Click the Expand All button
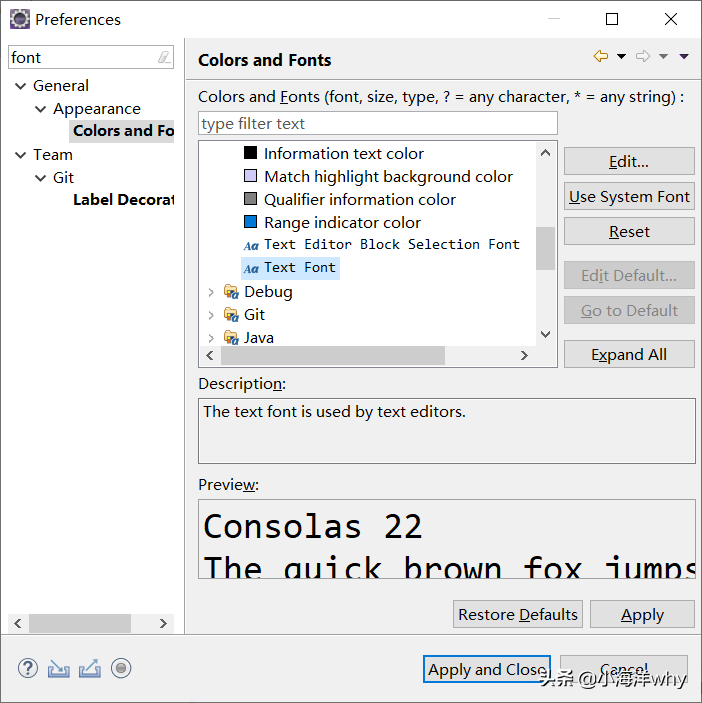The image size is (702, 703). [629, 354]
